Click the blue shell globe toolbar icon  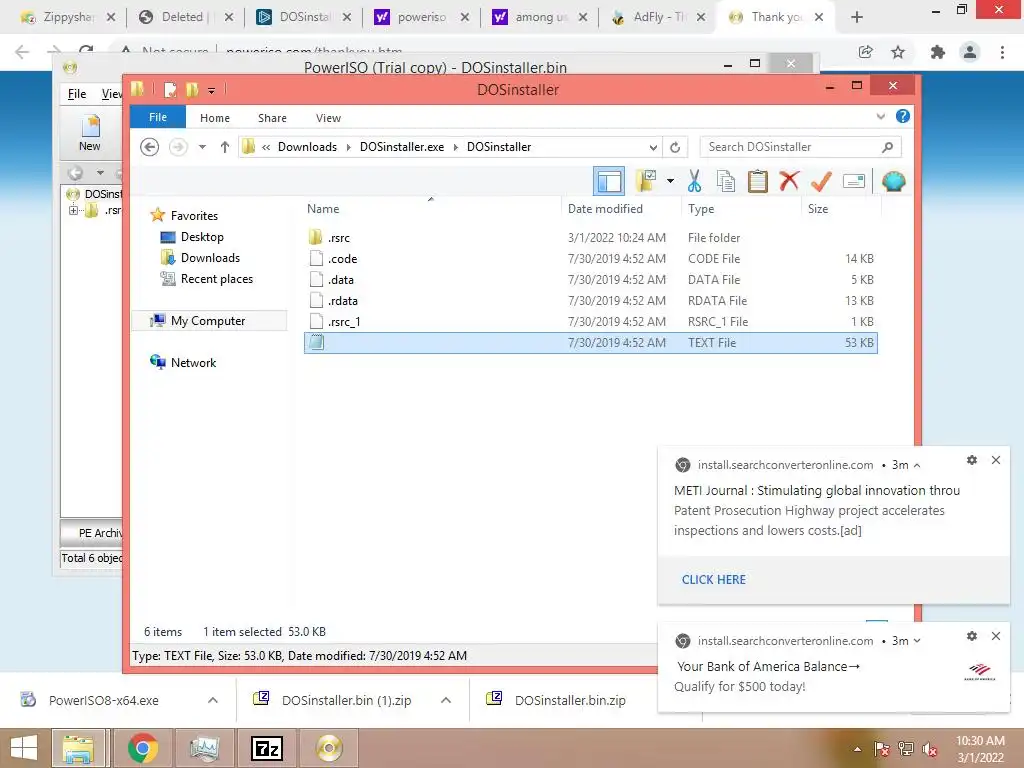(893, 181)
